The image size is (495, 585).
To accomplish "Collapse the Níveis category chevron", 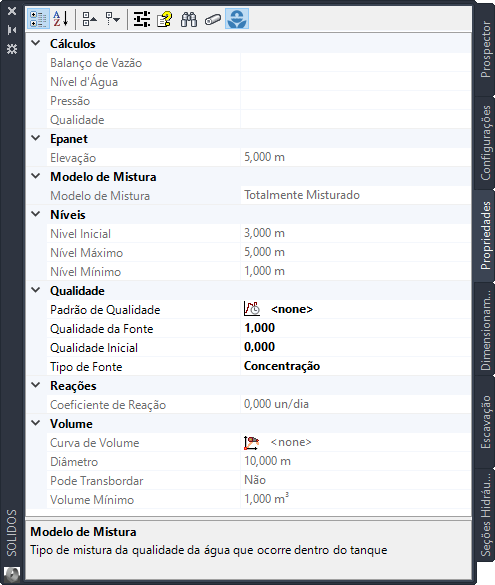I will pos(36,214).
